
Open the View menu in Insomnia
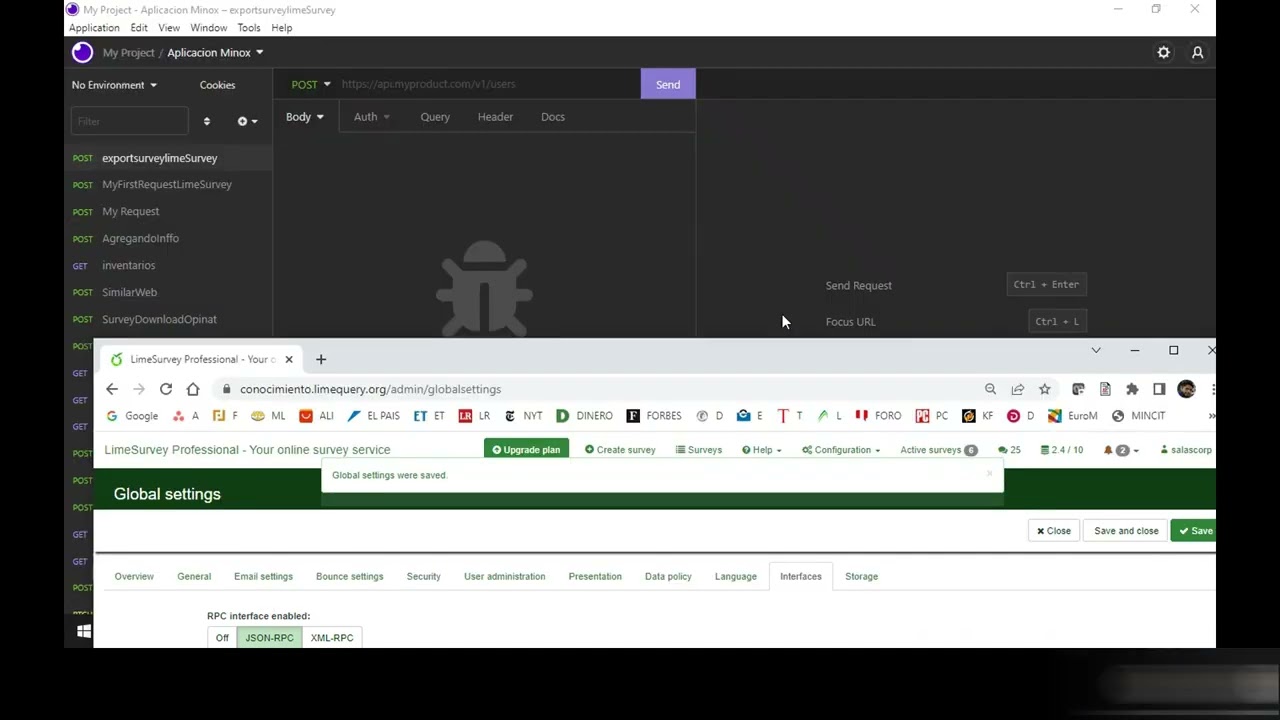[x=169, y=28]
